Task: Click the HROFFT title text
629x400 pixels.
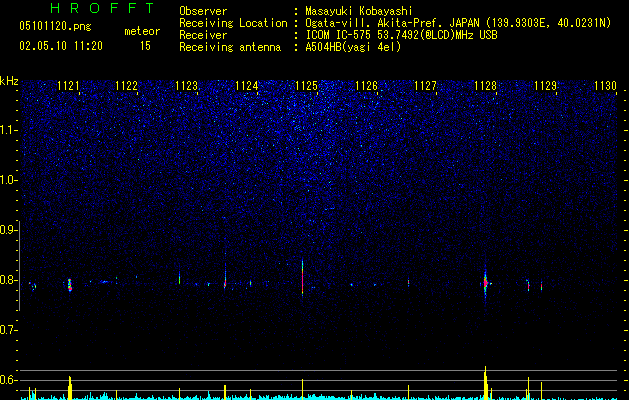Action: pos(102,8)
